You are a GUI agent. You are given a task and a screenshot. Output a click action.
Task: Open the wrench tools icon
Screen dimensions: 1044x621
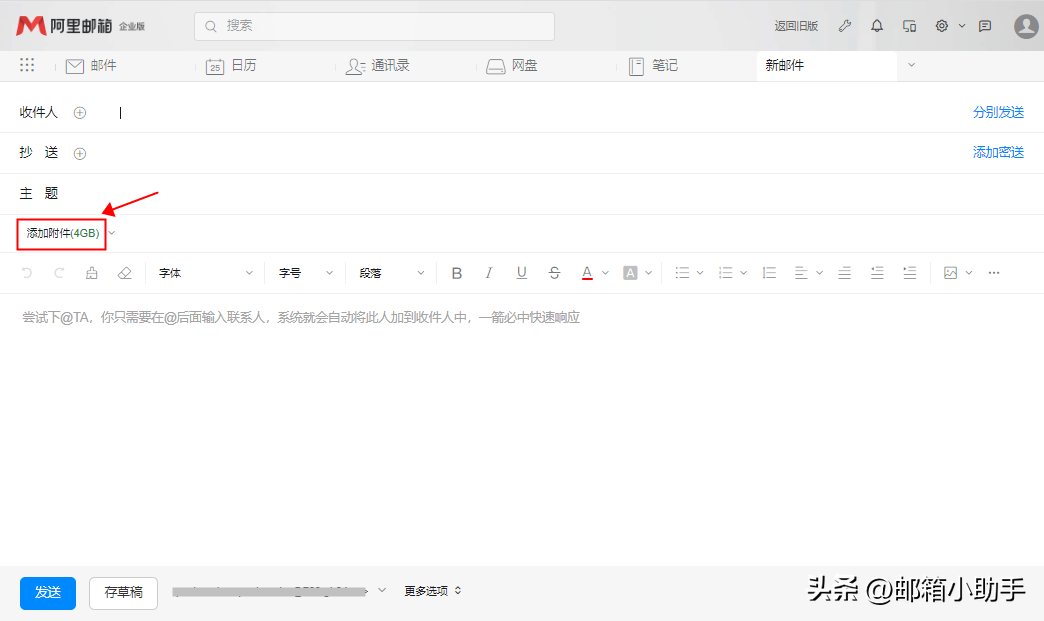click(845, 26)
